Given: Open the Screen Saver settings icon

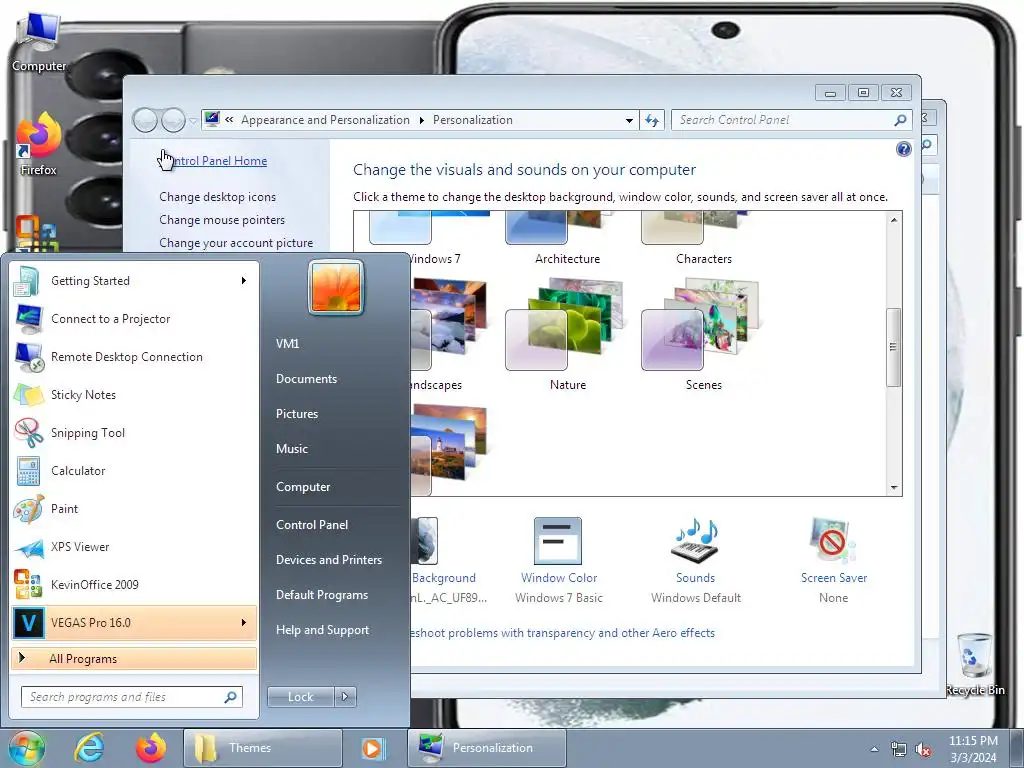Looking at the screenshot, I should pos(833,541).
